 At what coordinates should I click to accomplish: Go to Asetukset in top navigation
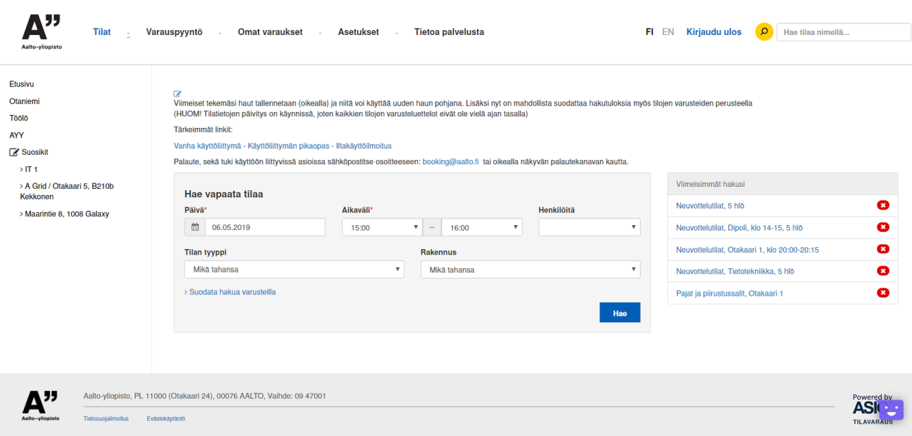tap(358, 32)
